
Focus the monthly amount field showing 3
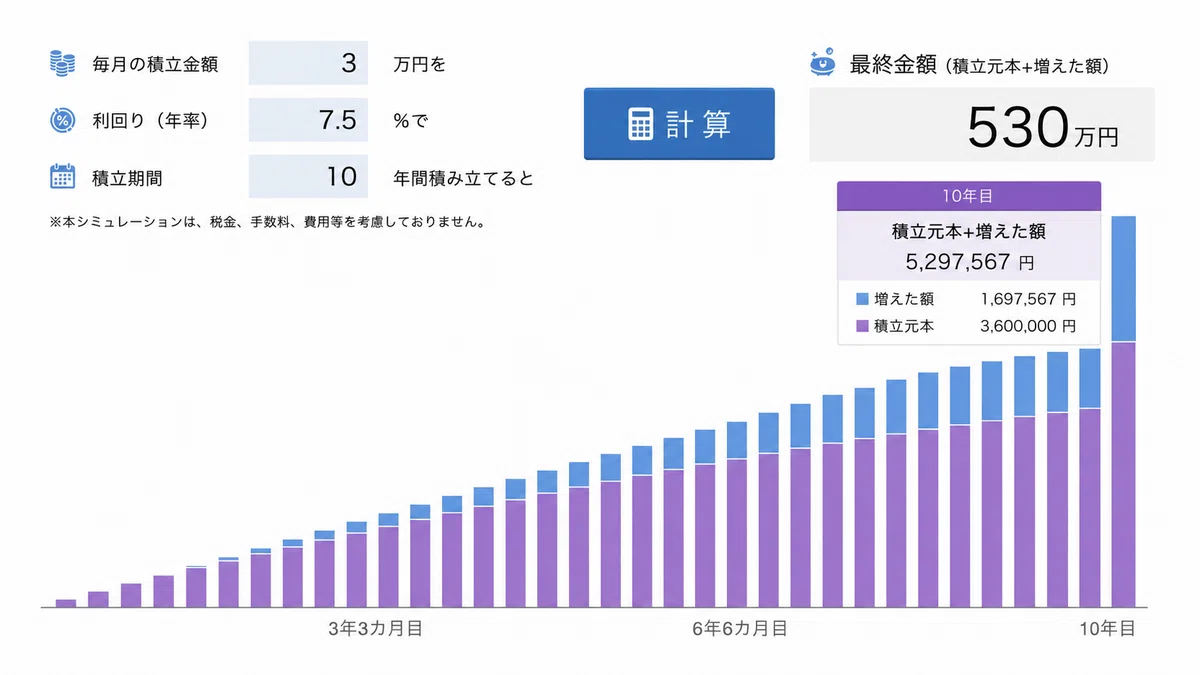coord(308,63)
